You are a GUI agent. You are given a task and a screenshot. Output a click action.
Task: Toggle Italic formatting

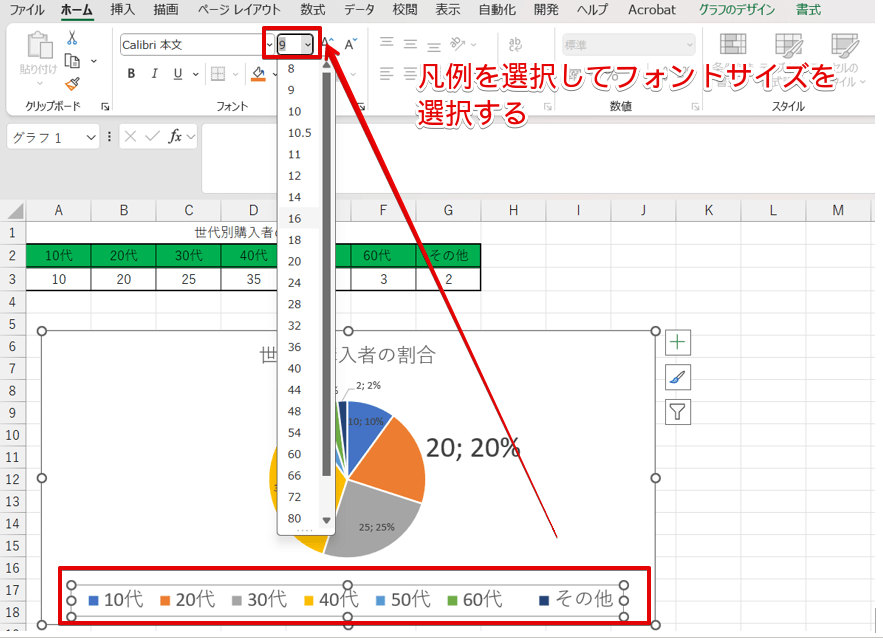click(x=155, y=74)
